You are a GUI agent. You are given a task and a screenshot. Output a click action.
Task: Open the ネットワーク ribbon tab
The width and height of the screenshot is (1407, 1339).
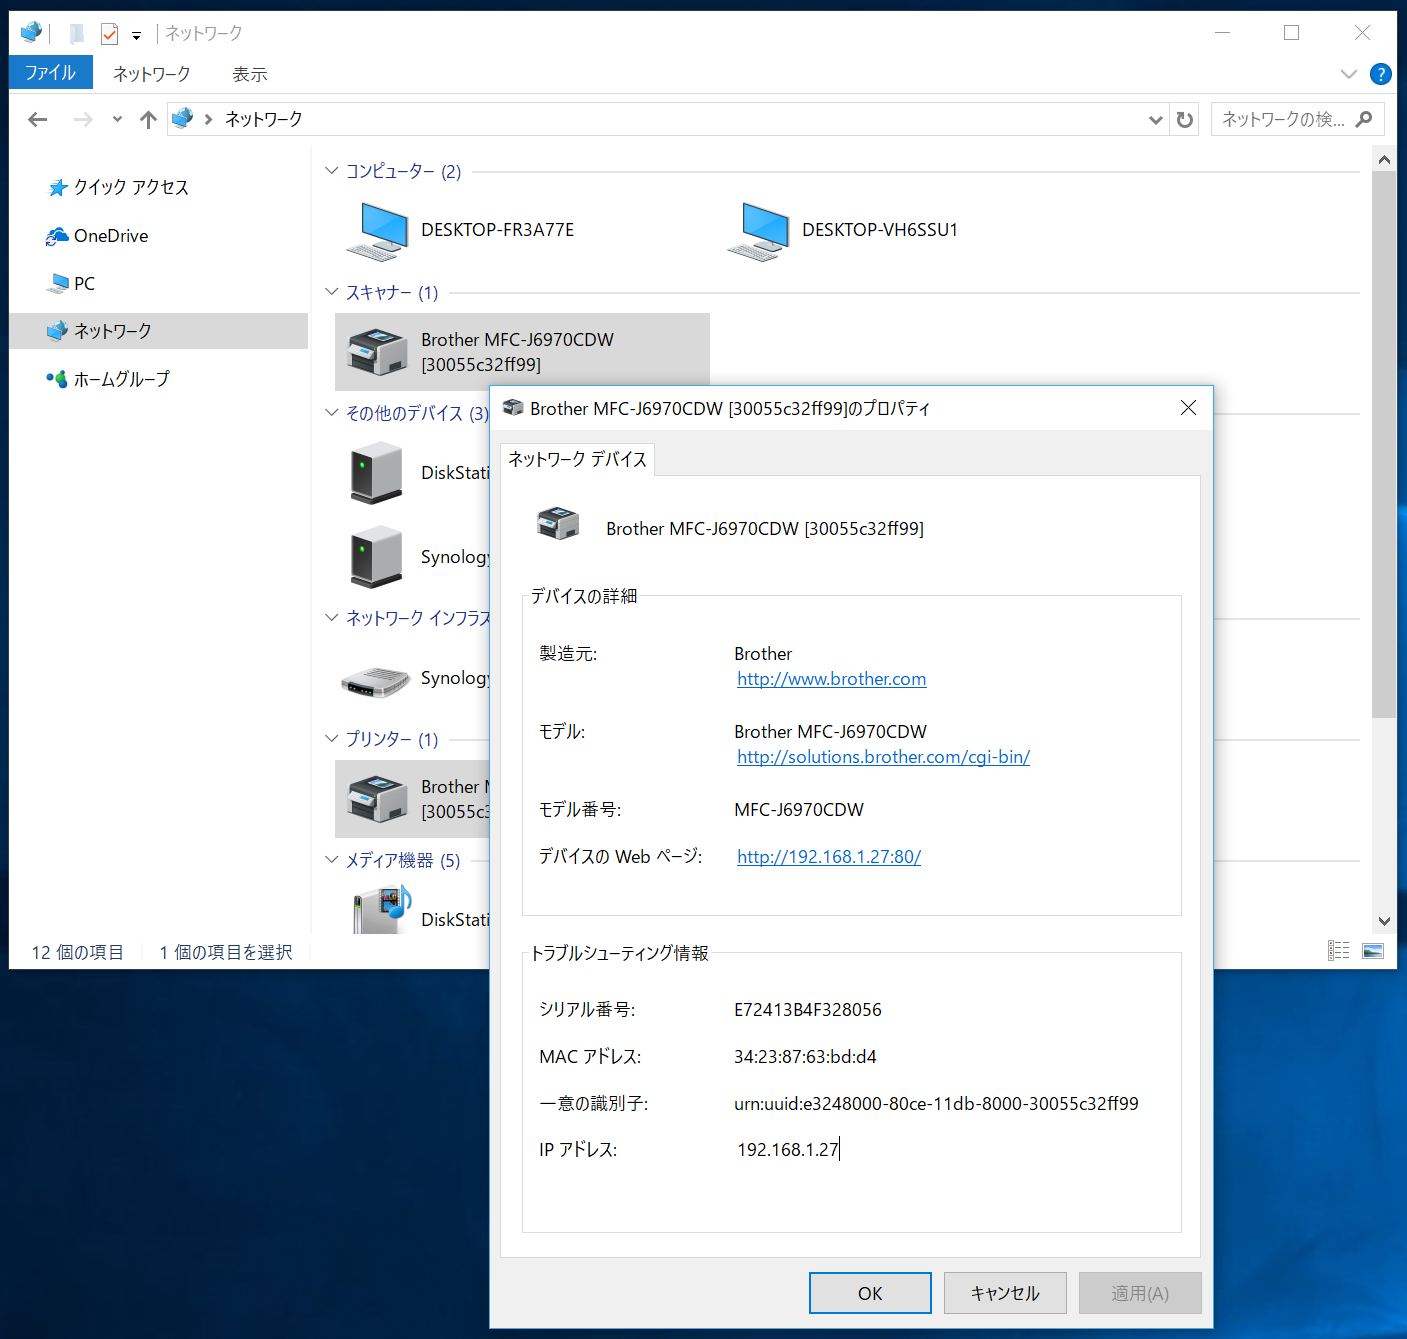click(152, 74)
